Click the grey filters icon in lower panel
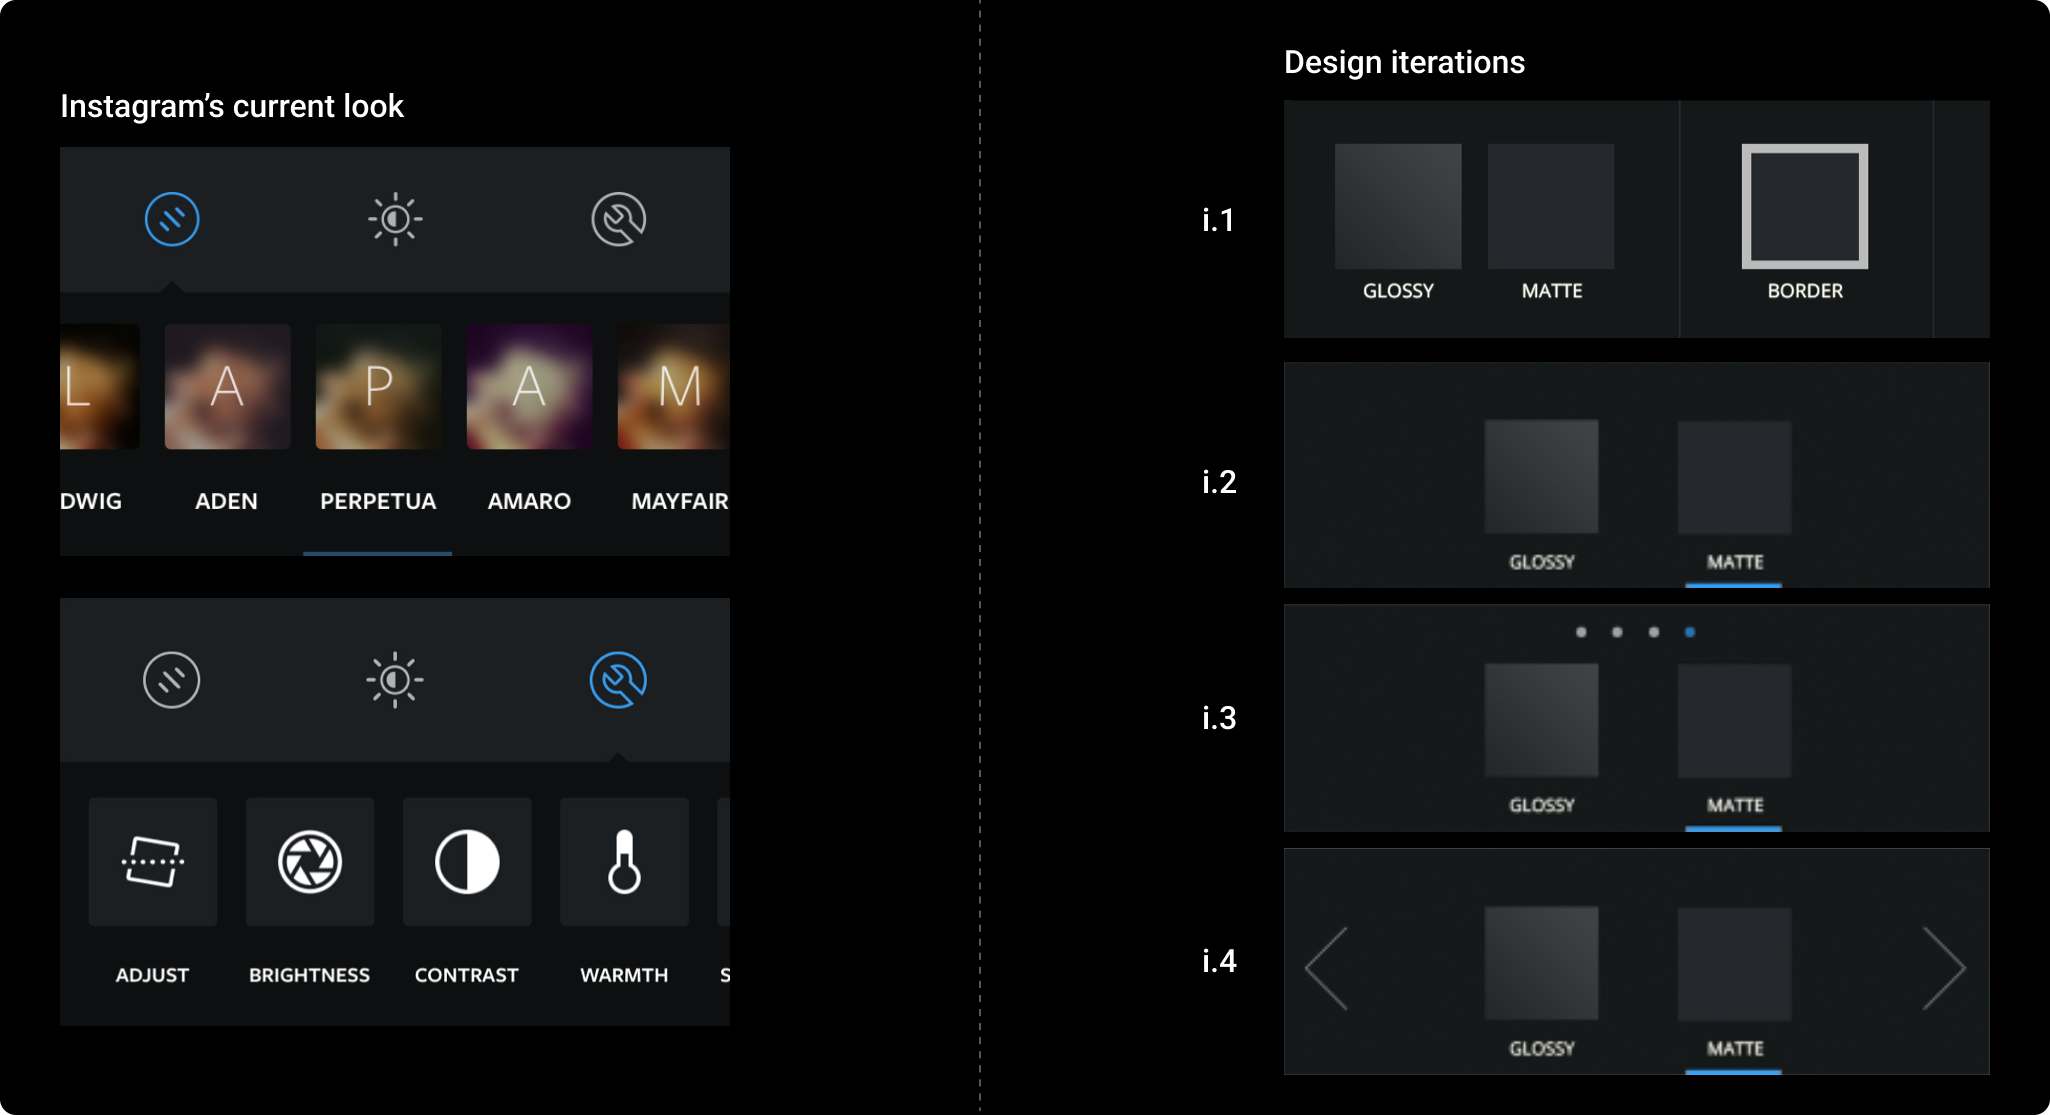2050x1115 pixels. 172,680
